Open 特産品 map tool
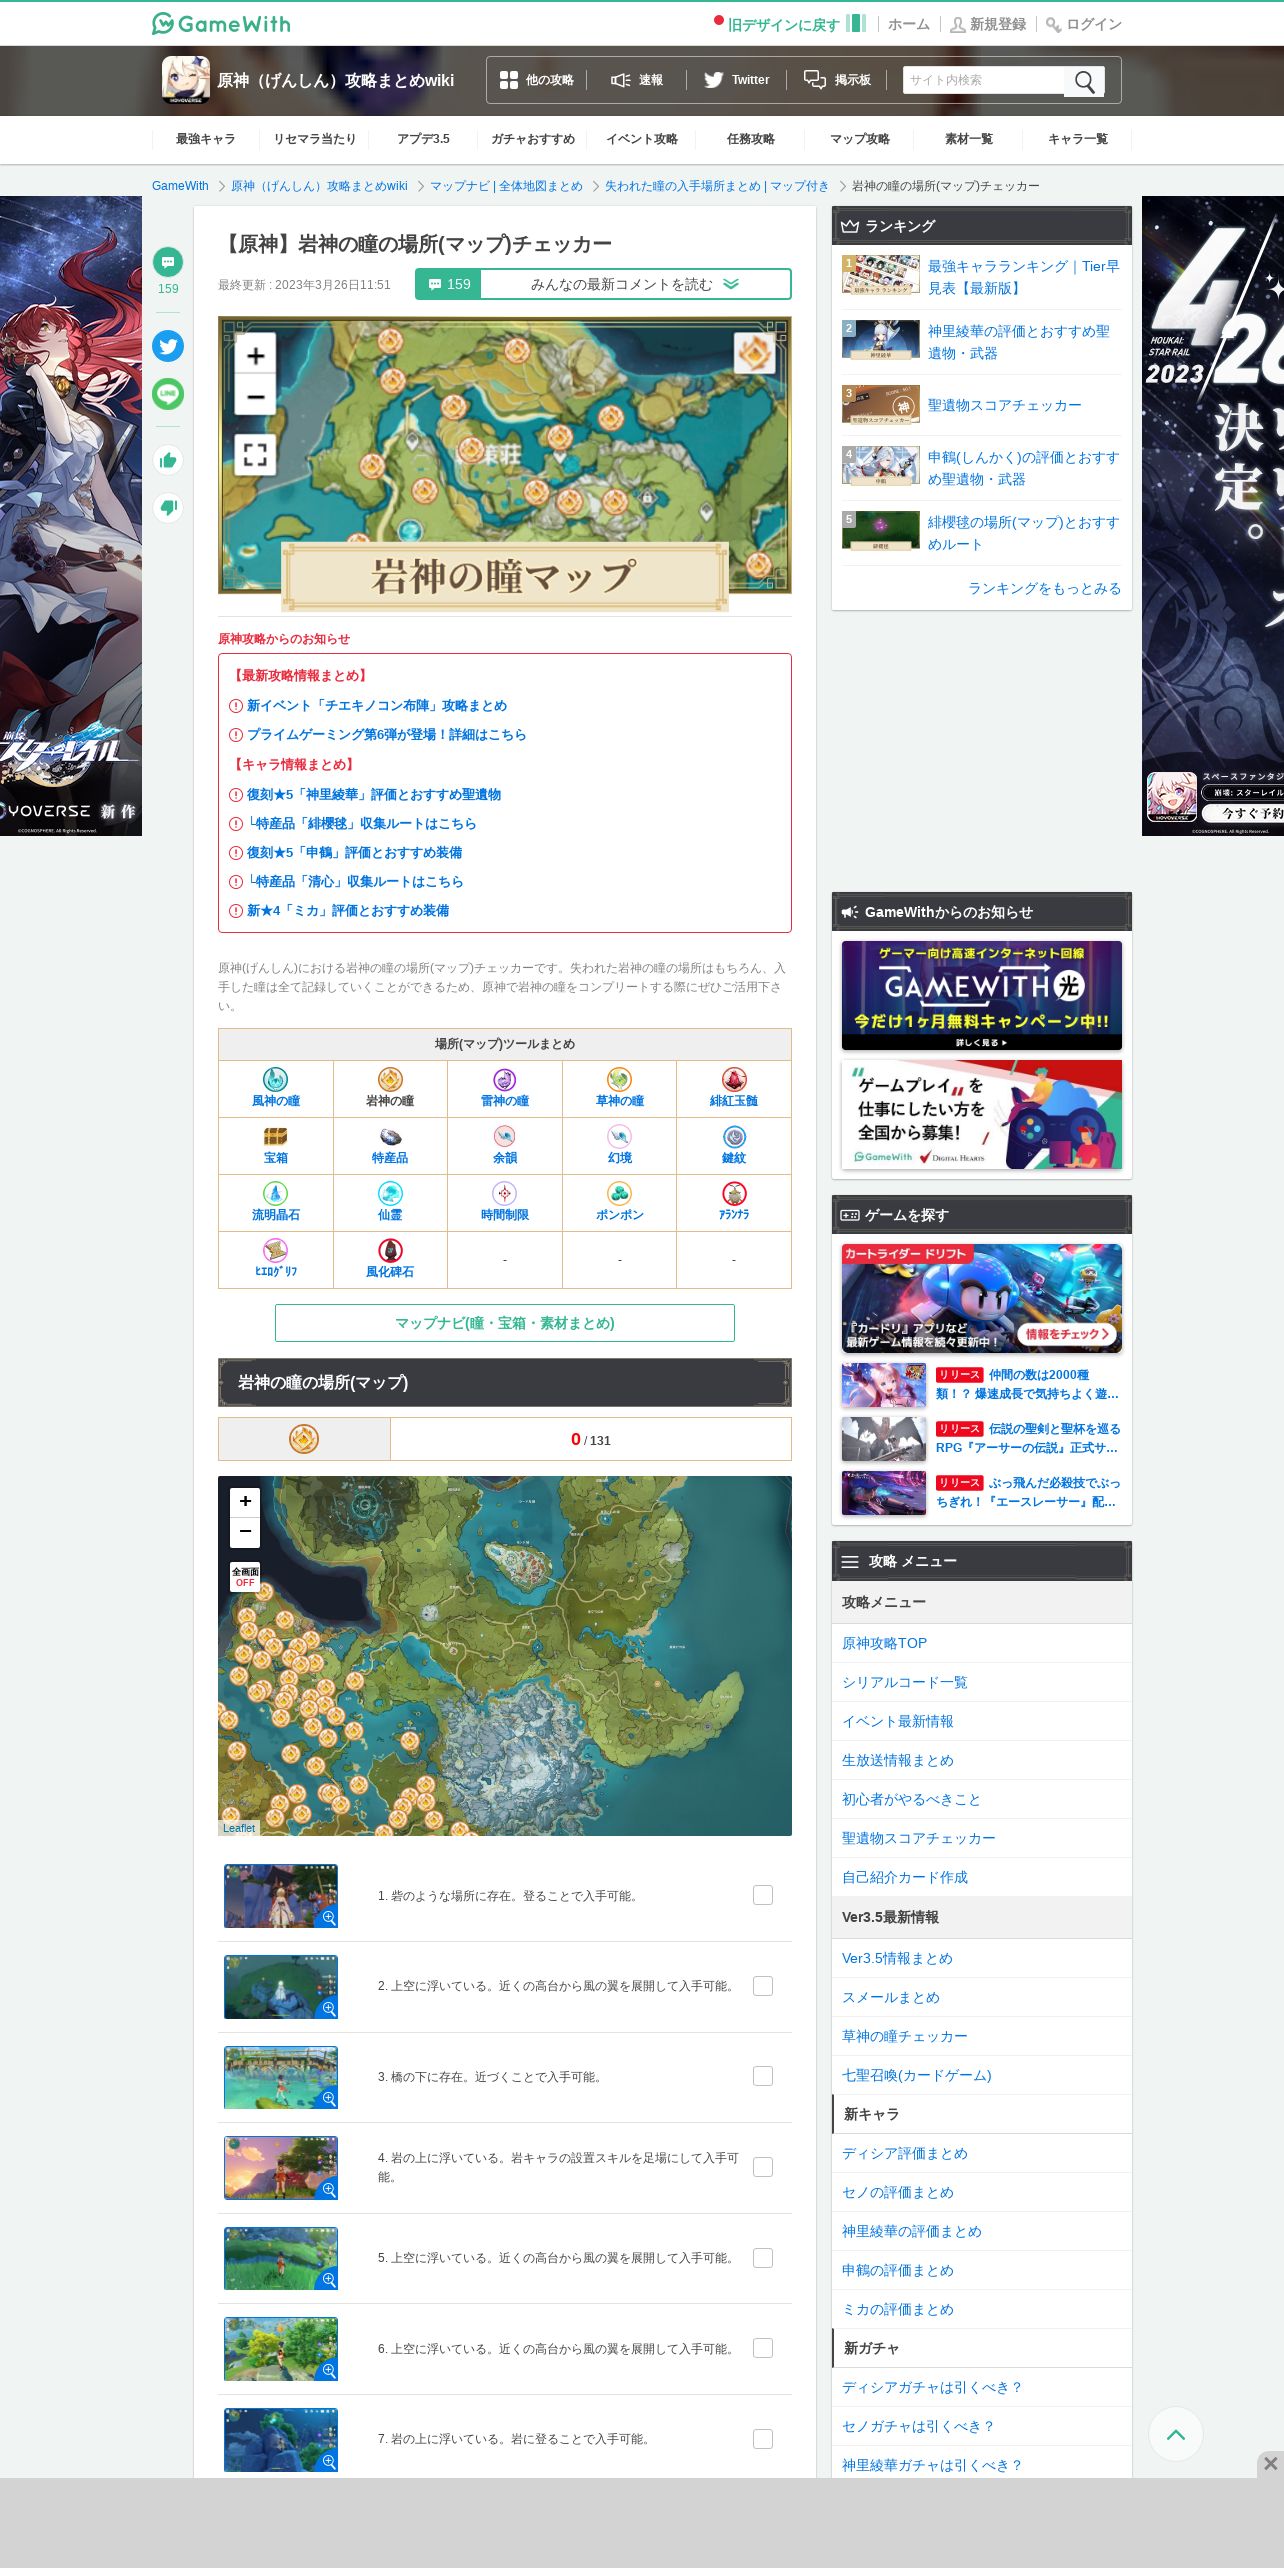The image size is (1284, 2568). pyautogui.click(x=390, y=1145)
